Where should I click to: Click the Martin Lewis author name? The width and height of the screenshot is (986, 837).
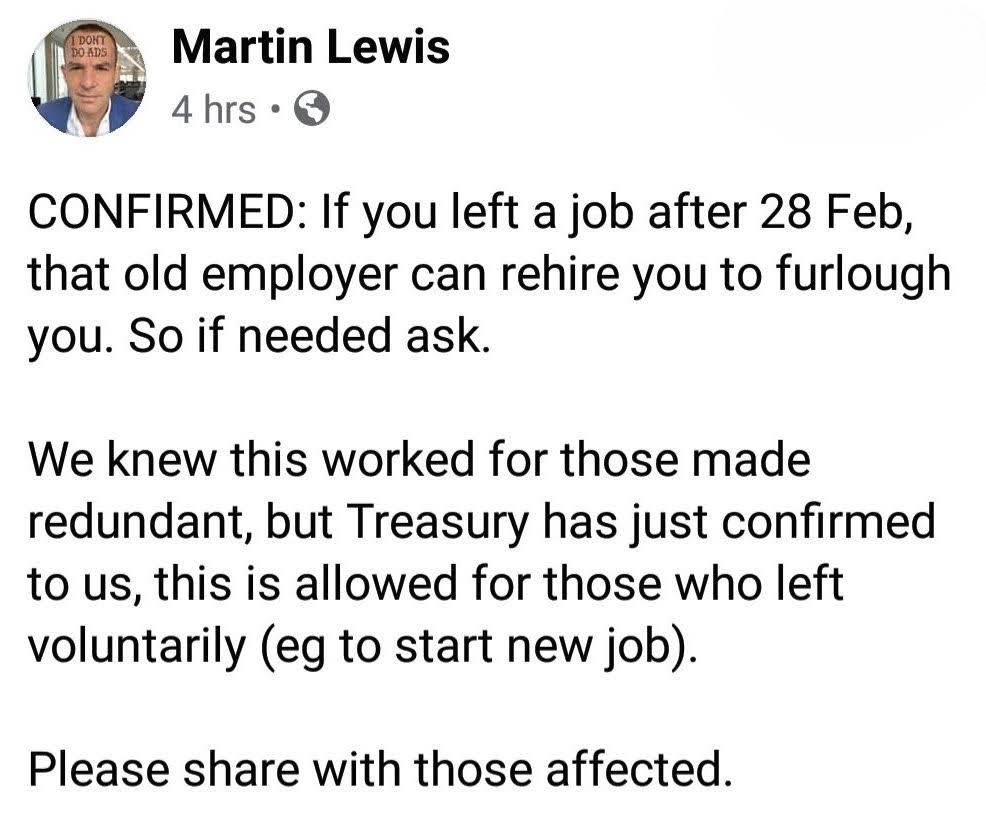[311, 47]
